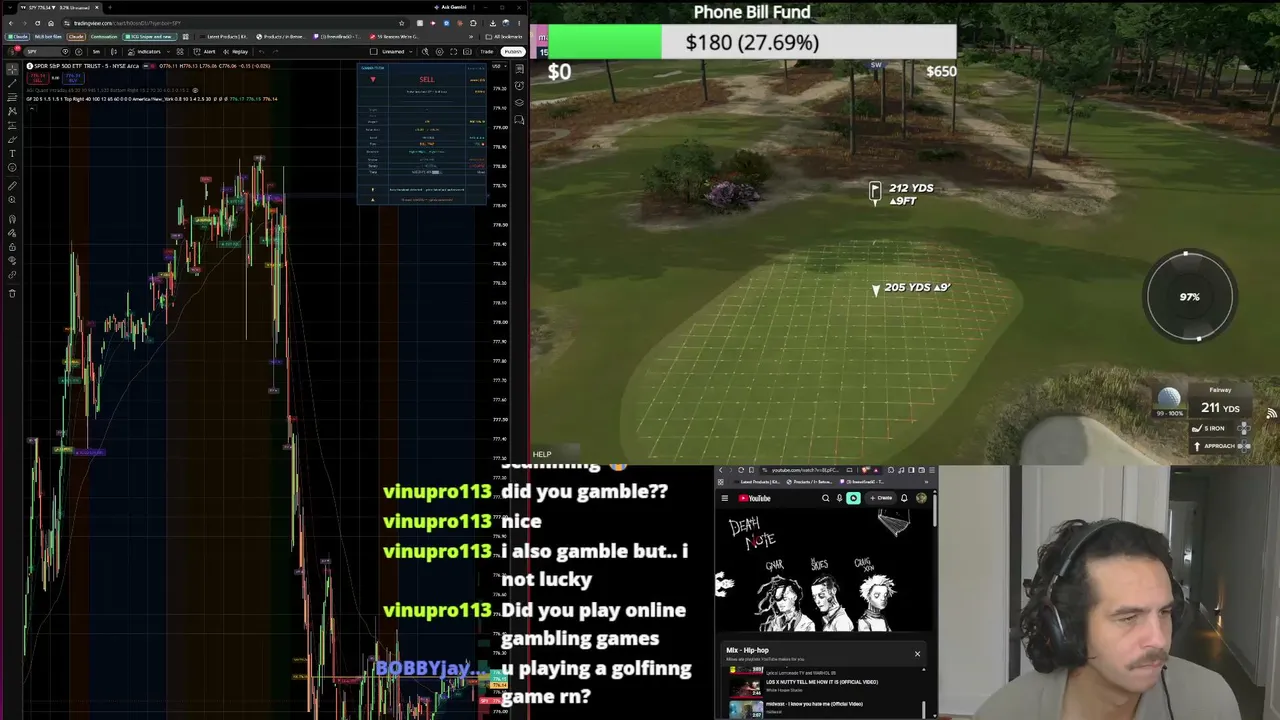Select the ruler measure tool
Viewport: 1280px width, 720px height.
tap(12, 186)
